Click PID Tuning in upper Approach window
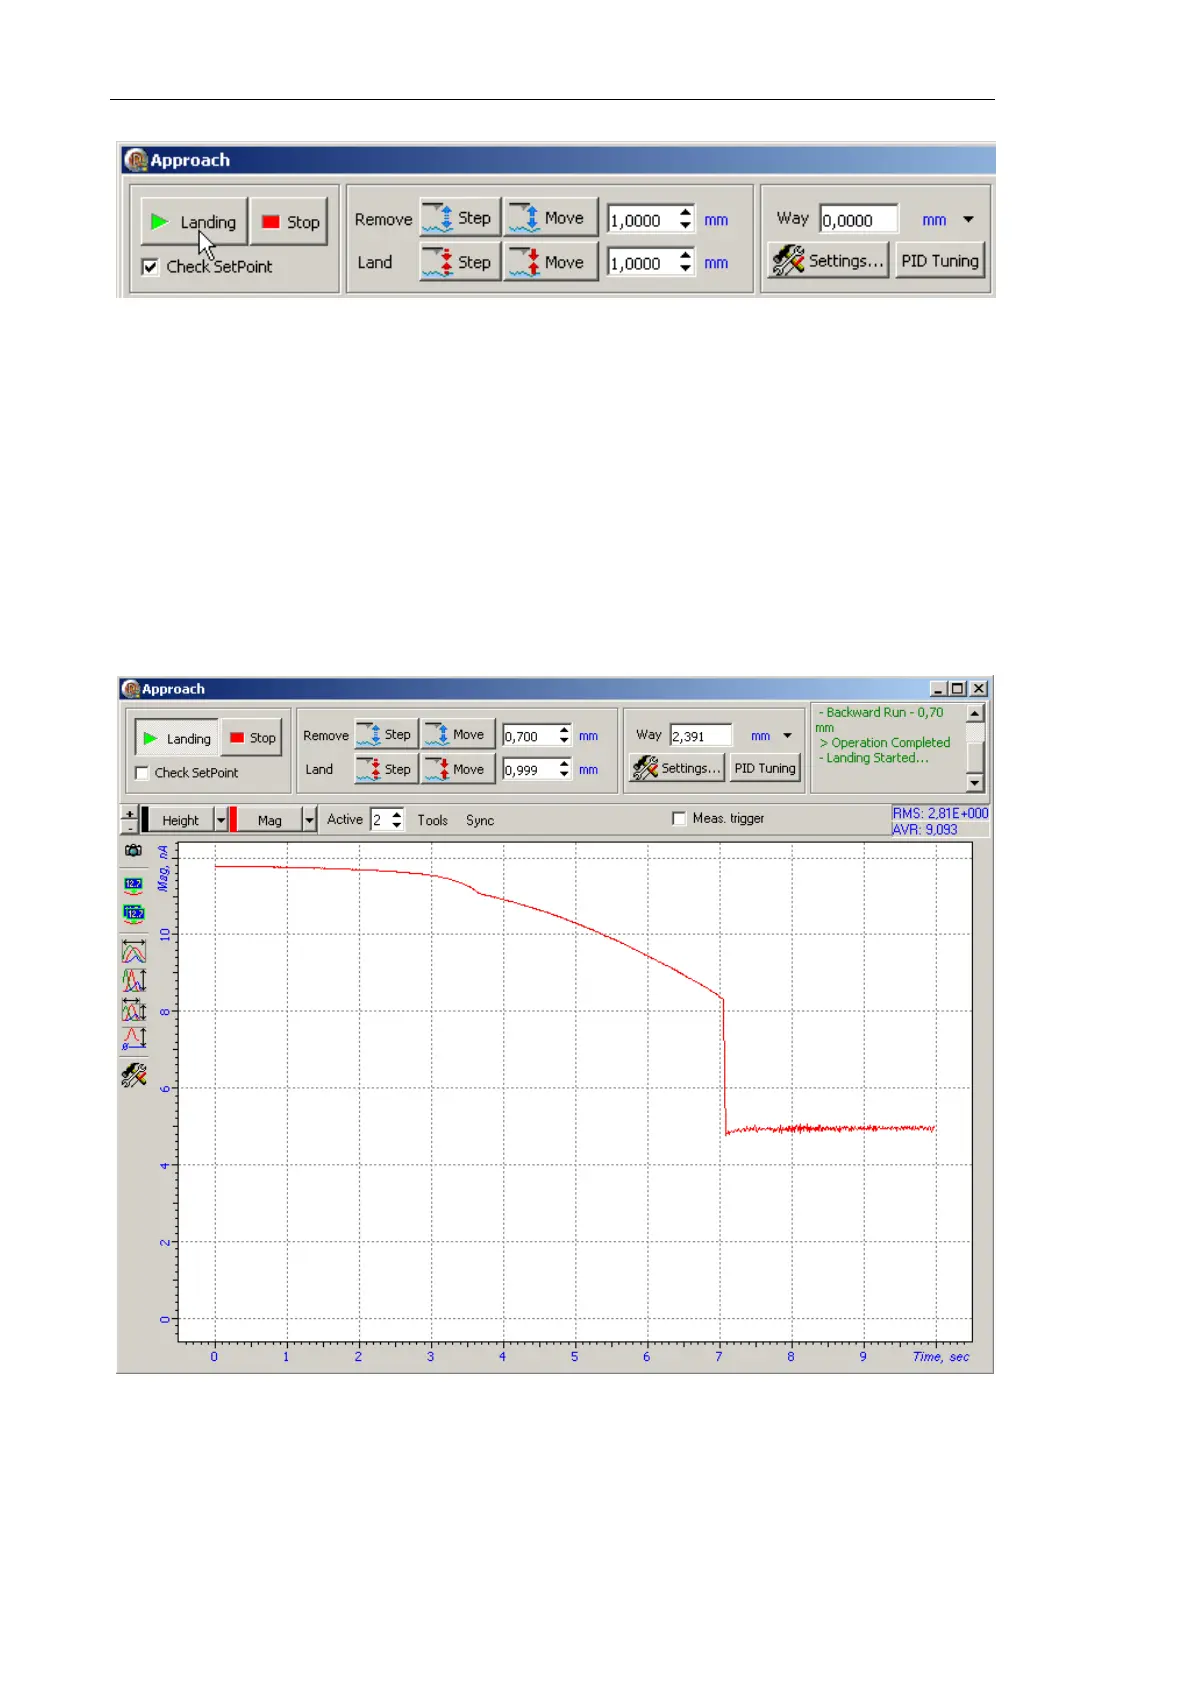 pyautogui.click(x=939, y=261)
